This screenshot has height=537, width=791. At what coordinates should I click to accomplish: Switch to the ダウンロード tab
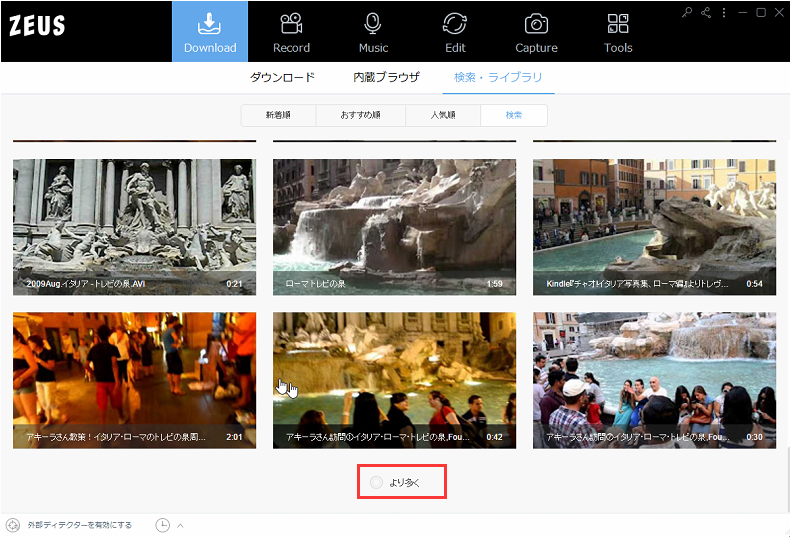(x=282, y=77)
